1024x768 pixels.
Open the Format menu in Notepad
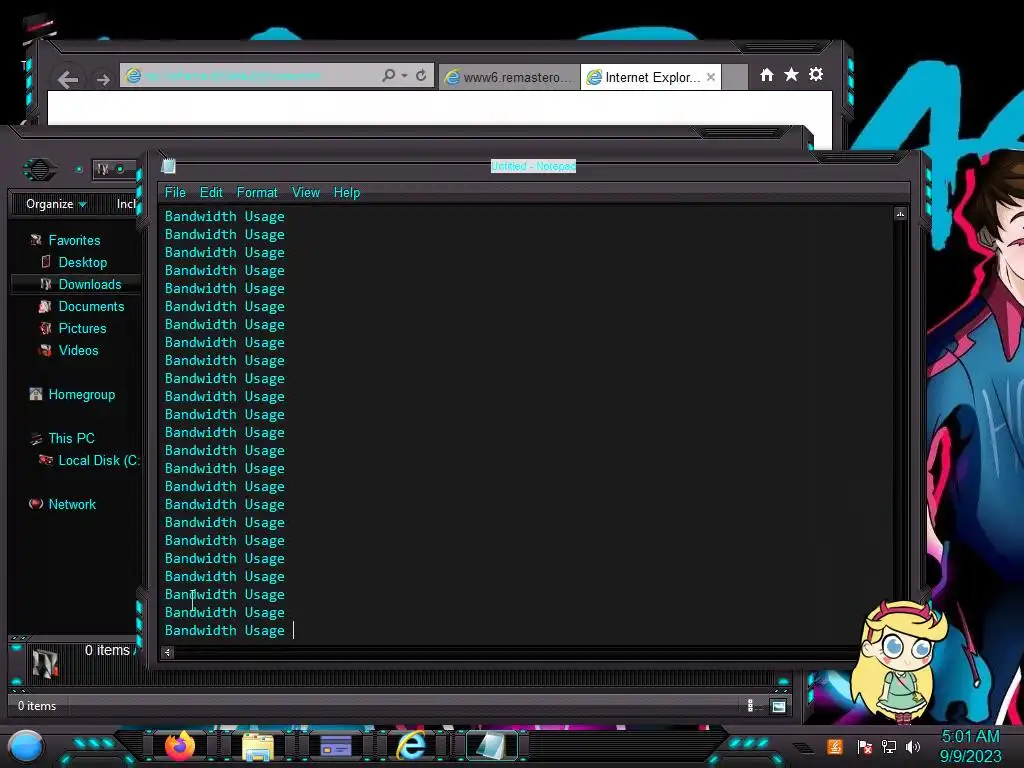(x=257, y=193)
